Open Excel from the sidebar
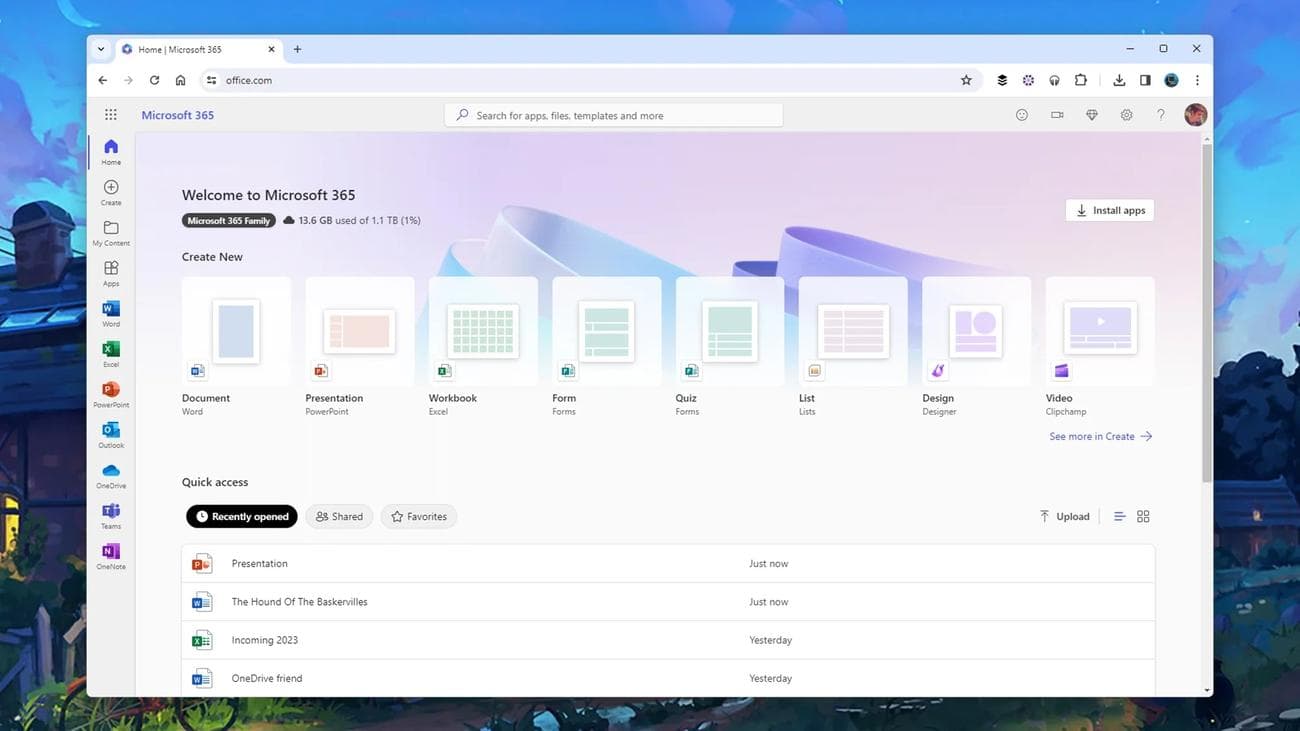Screen dimensions: 1300x731 click(x=110, y=355)
